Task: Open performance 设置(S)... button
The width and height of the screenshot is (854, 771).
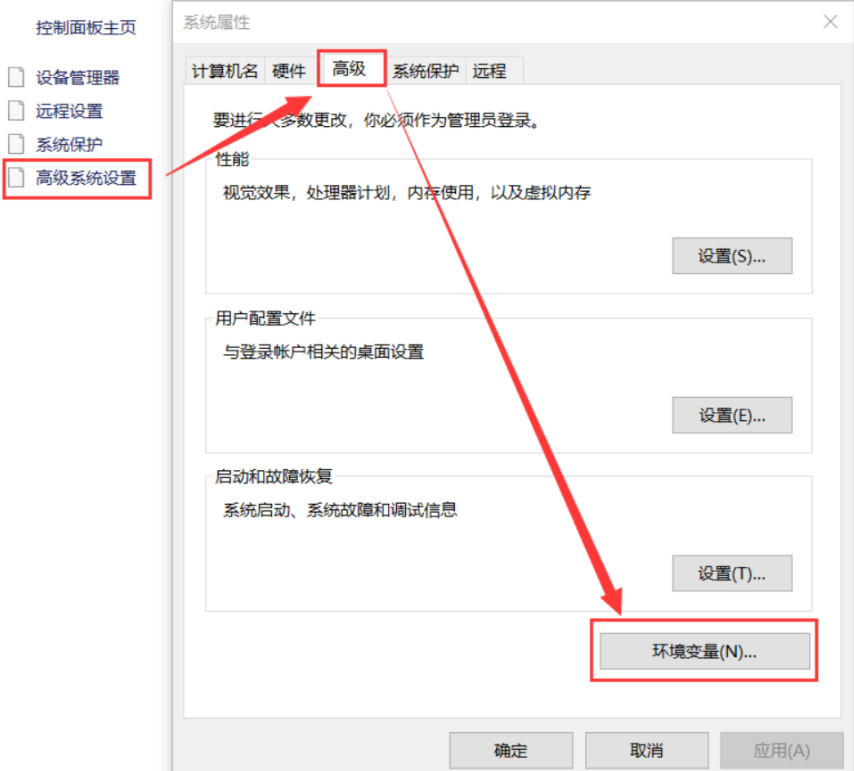Action: pos(732,256)
